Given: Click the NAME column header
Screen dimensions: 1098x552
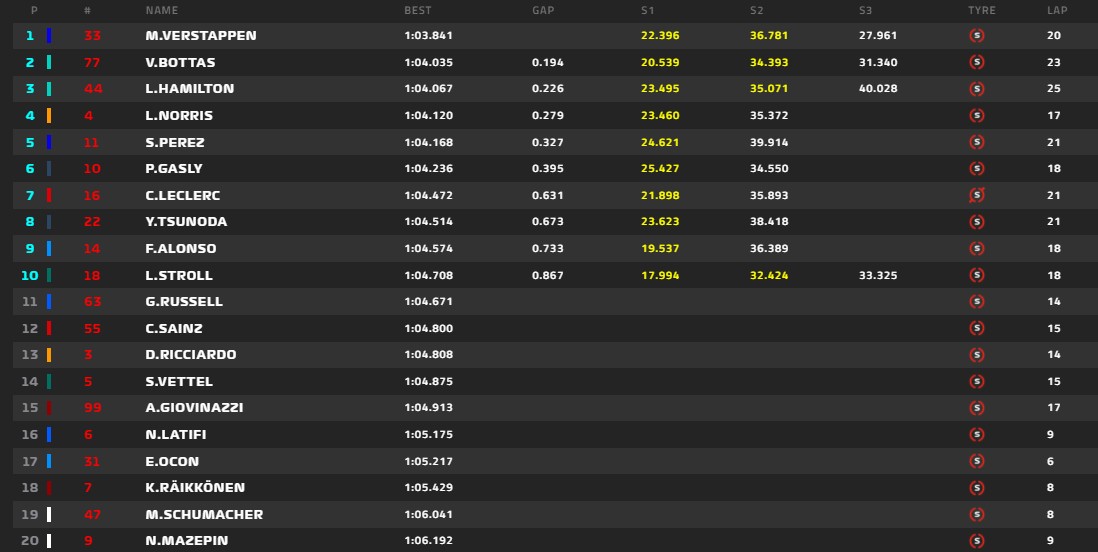Looking at the screenshot, I should pyautogui.click(x=162, y=11).
